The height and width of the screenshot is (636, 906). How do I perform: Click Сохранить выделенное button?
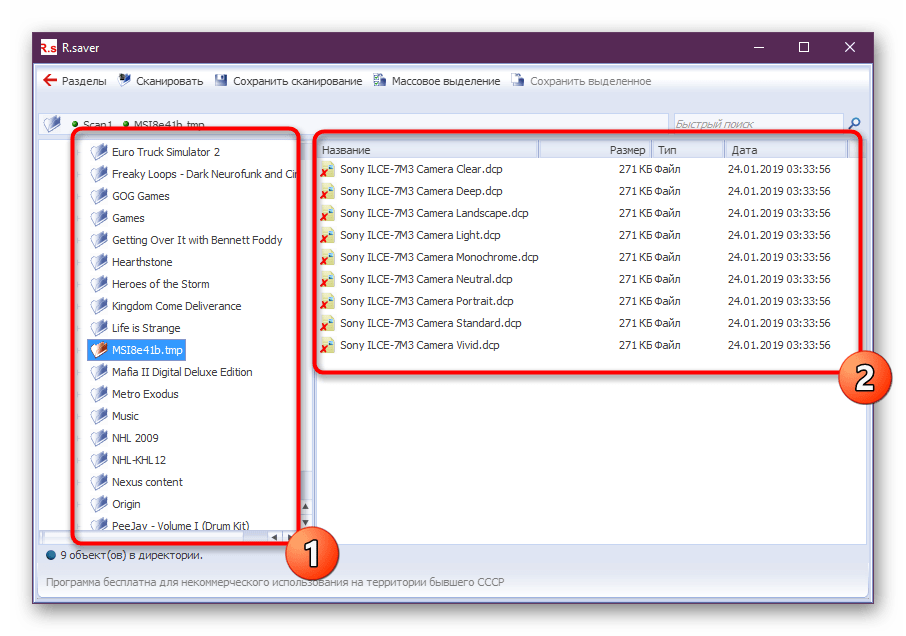click(x=581, y=81)
